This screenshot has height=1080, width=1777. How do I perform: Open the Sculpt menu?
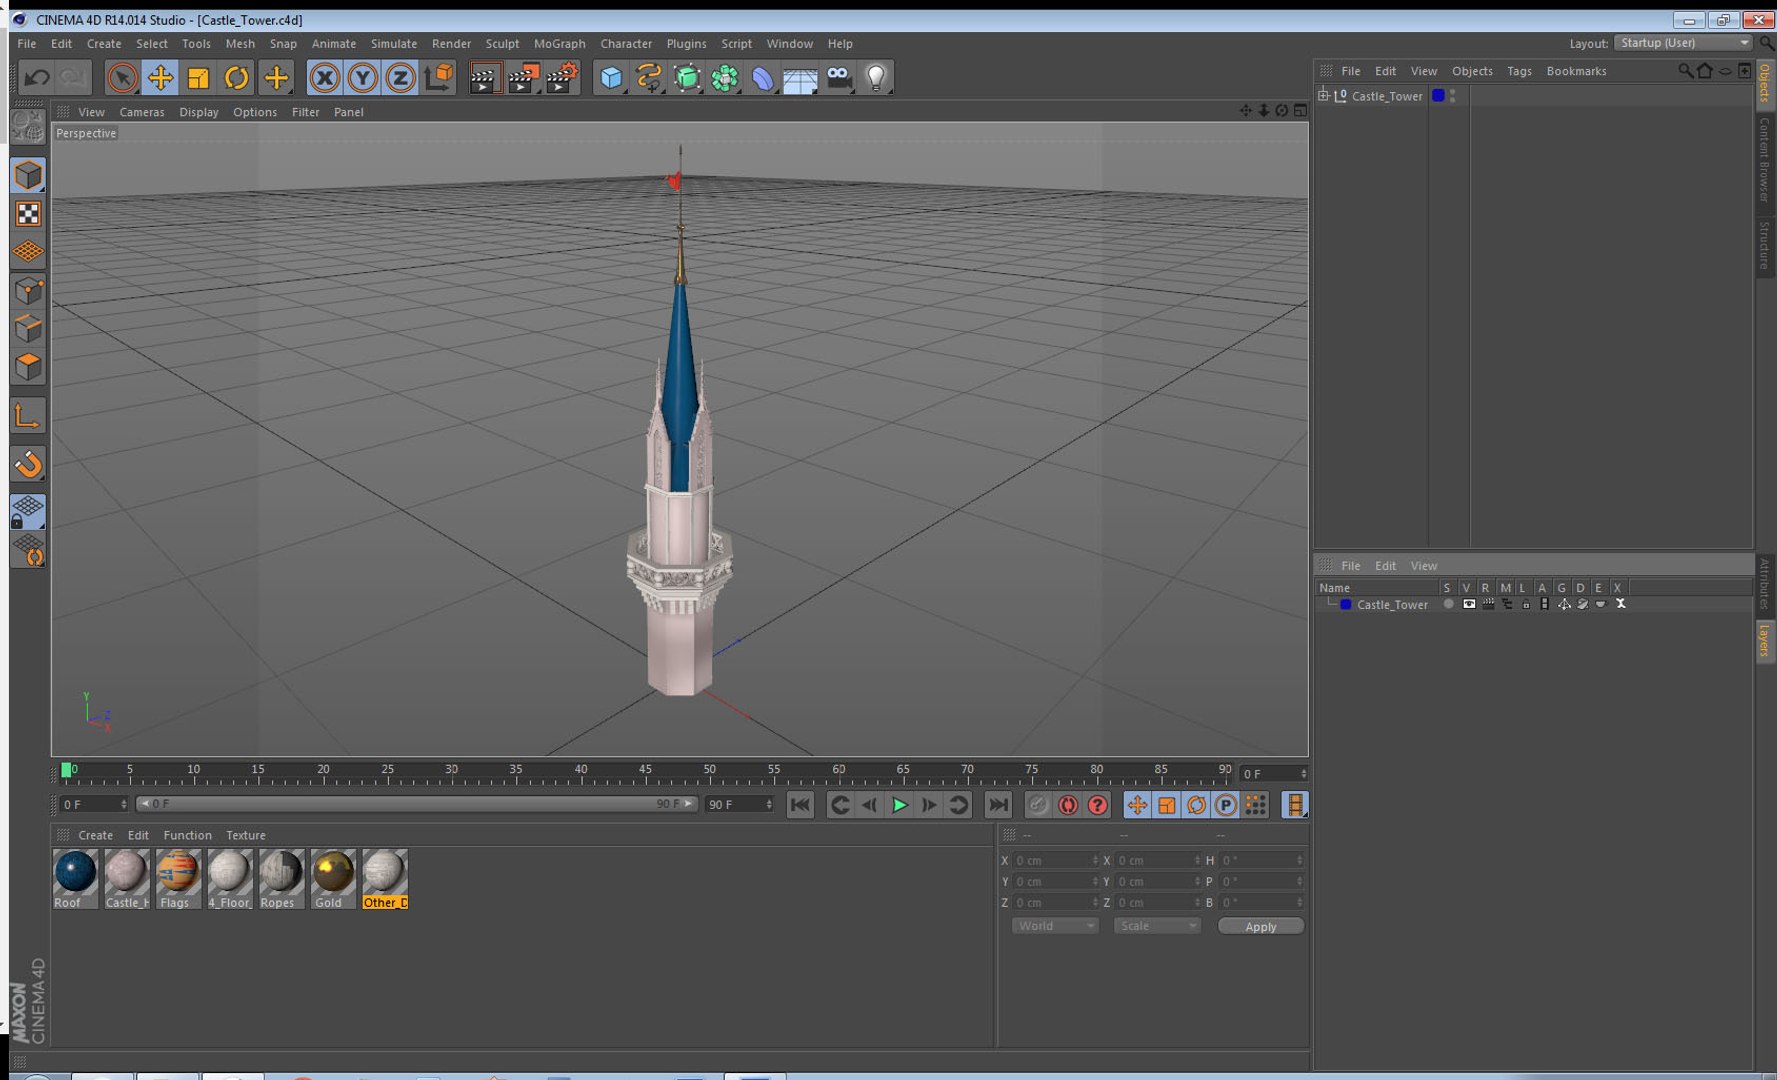coord(502,44)
